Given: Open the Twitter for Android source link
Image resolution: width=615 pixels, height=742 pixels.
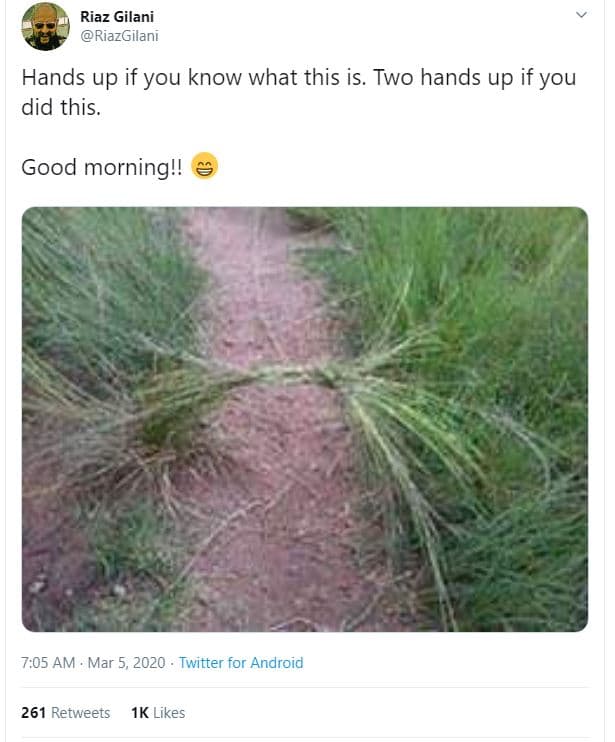Looking at the screenshot, I should click(x=241, y=662).
